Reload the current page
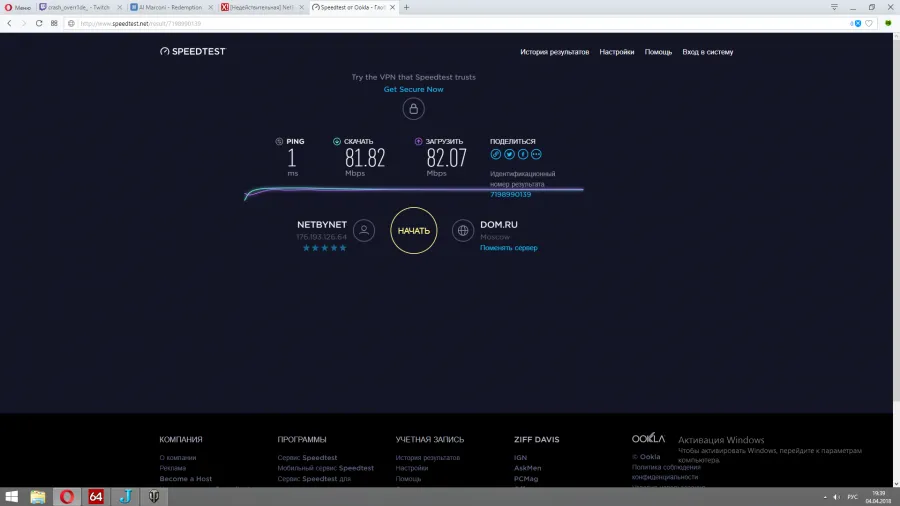Viewport: 900px width, 506px height. coord(39,24)
